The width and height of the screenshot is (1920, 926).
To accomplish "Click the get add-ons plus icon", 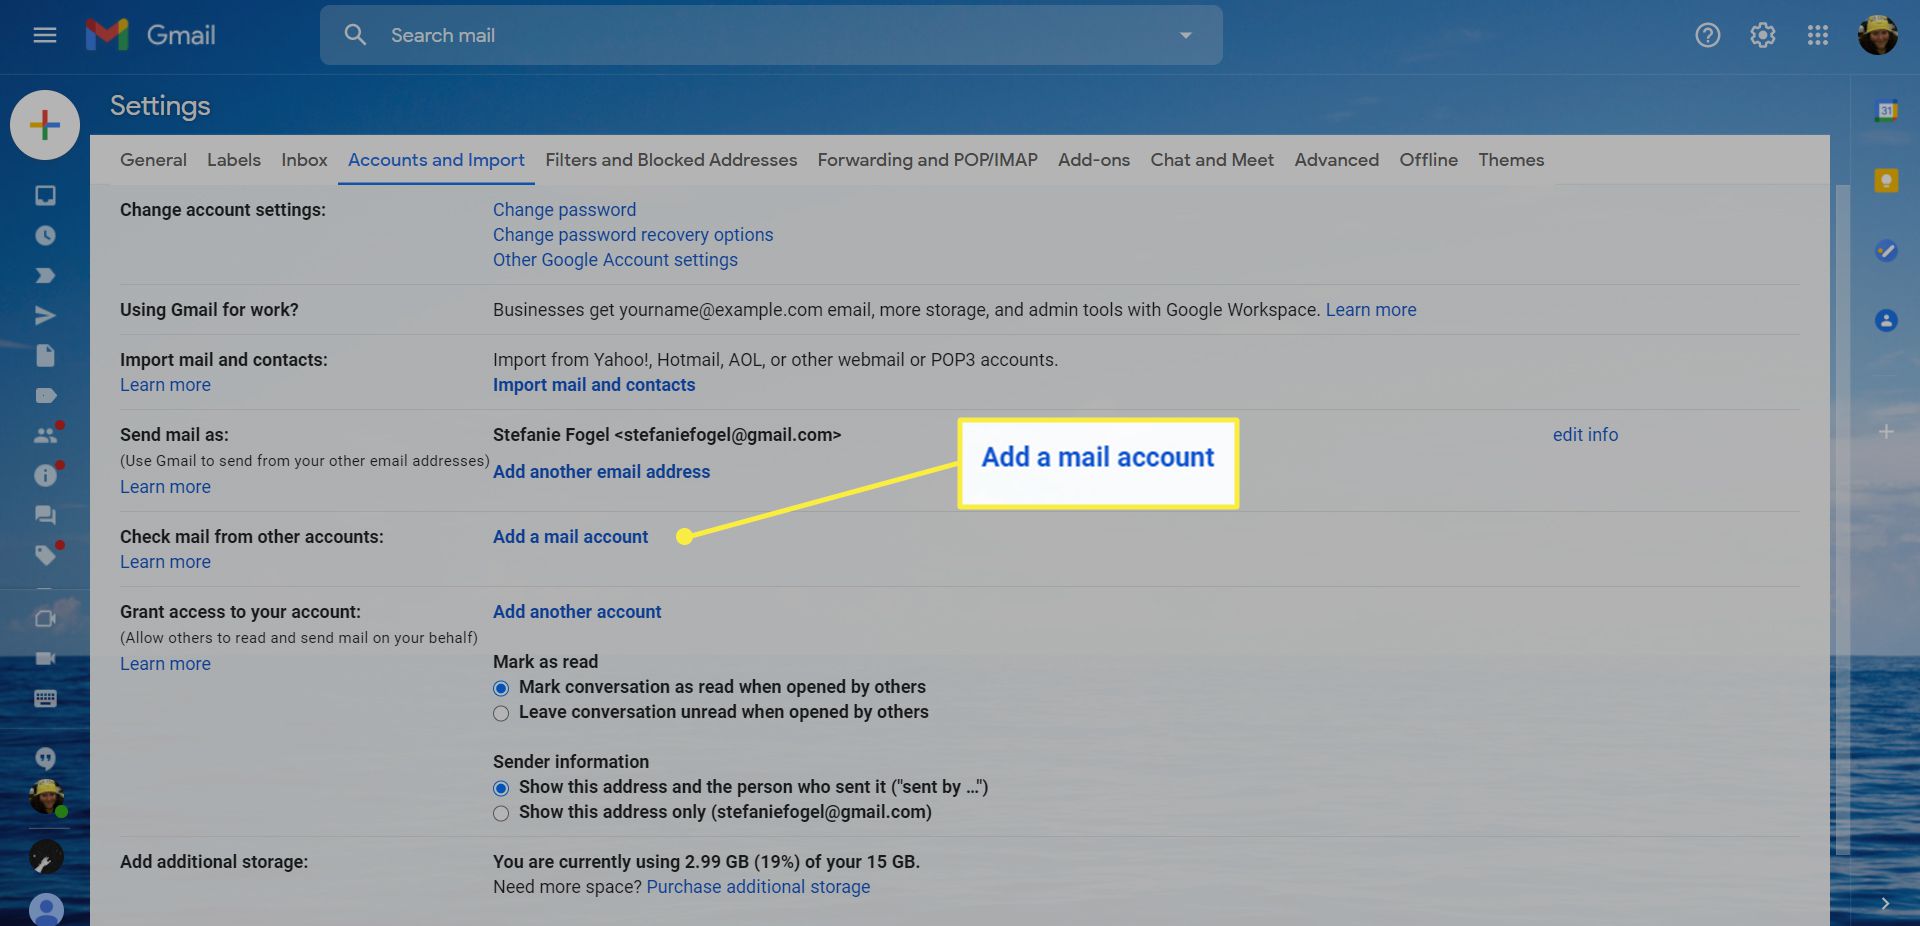I will point(1886,432).
